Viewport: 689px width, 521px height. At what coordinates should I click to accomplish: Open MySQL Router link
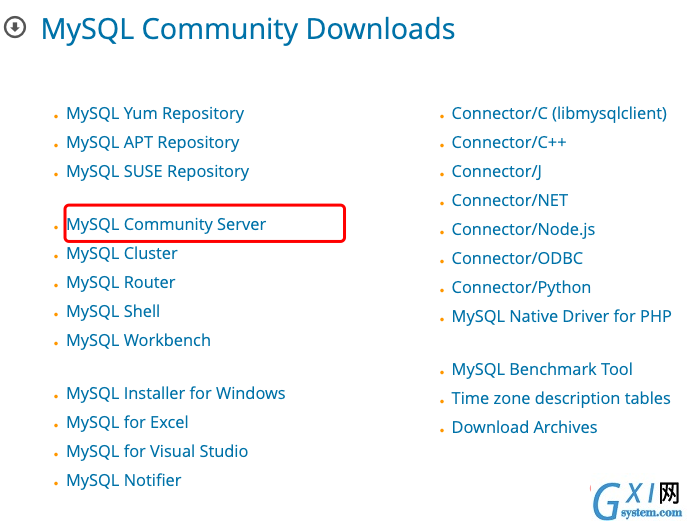coord(120,282)
